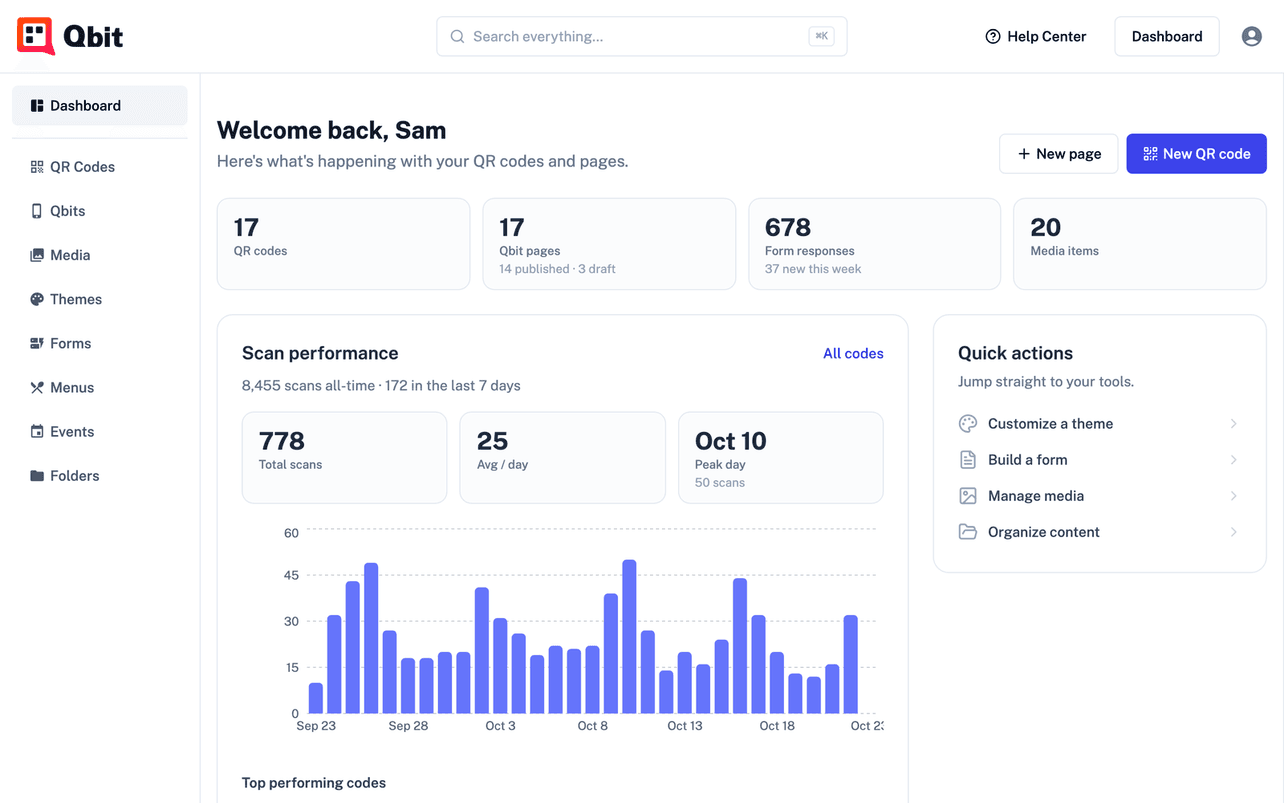Click the Help Center question mark icon
Image resolution: width=1284 pixels, height=803 pixels.
(993, 36)
